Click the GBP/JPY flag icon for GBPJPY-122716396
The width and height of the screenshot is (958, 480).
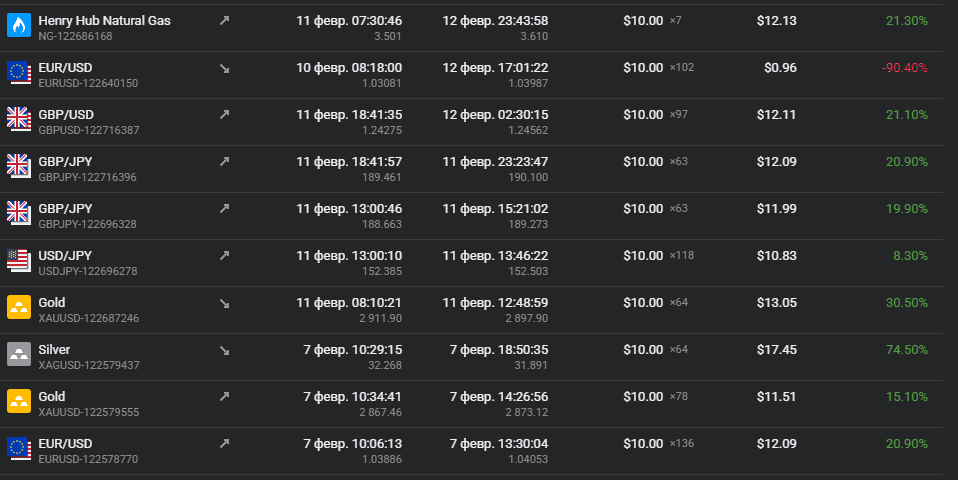pyautogui.click(x=19, y=167)
